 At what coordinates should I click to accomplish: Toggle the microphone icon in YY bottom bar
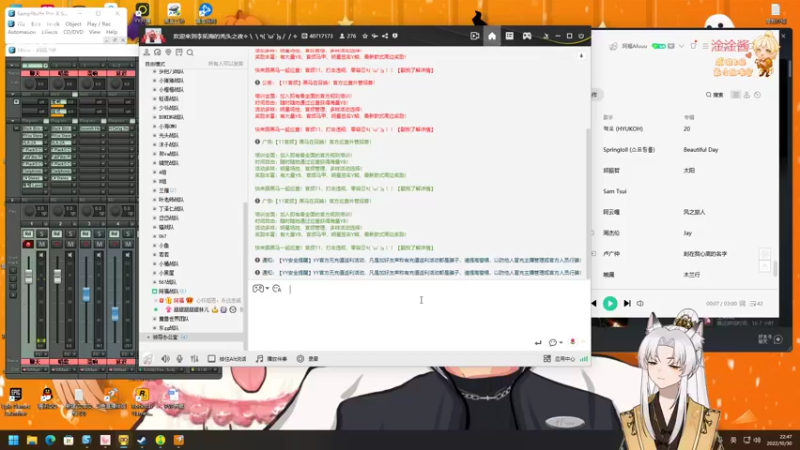coord(180,359)
